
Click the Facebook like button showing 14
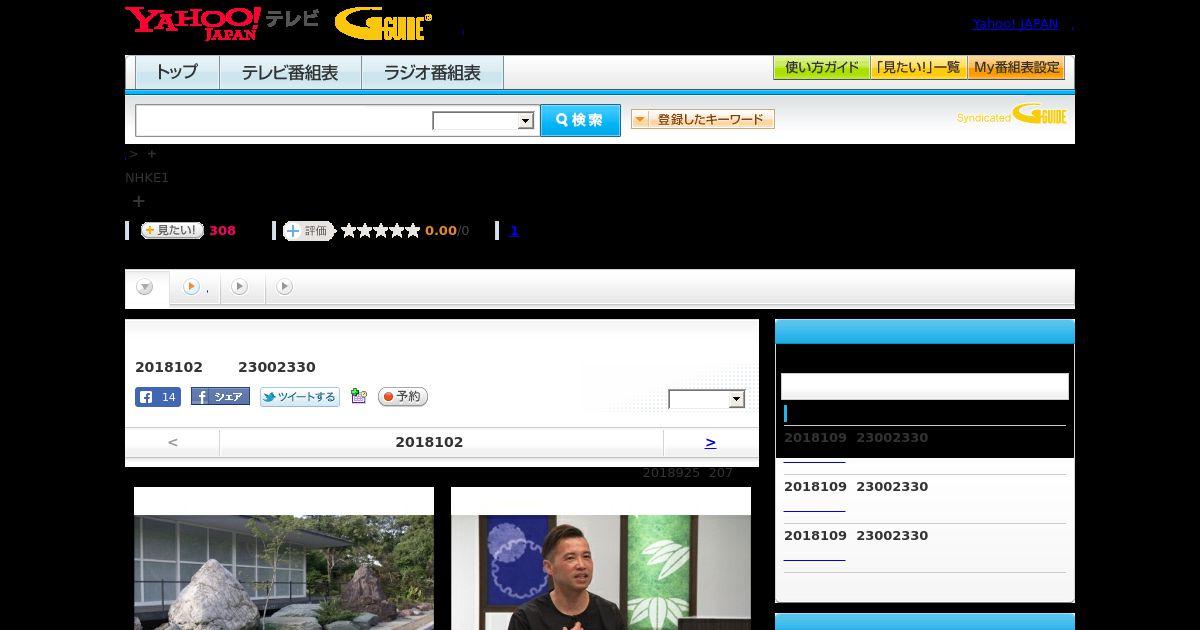click(x=158, y=397)
